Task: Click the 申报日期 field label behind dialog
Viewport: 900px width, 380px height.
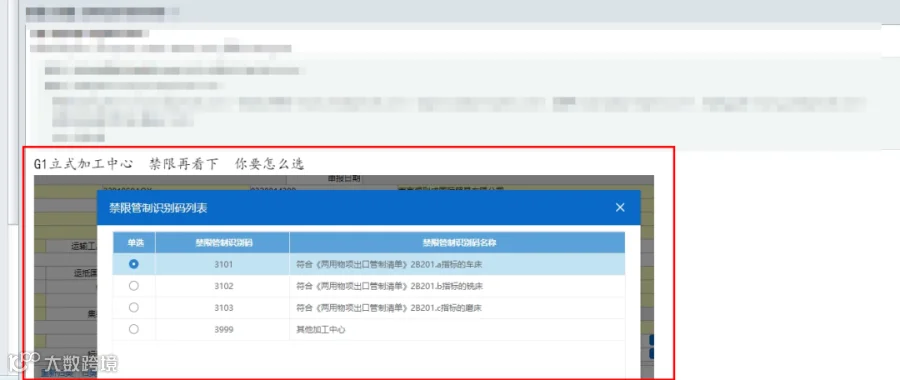Action: pos(345,179)
